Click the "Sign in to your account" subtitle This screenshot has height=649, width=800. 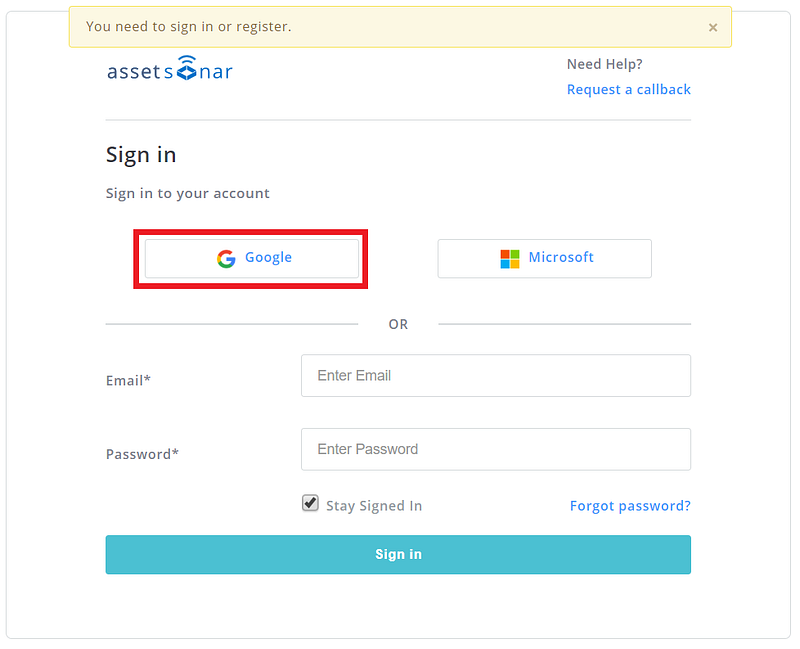[188, 193]
